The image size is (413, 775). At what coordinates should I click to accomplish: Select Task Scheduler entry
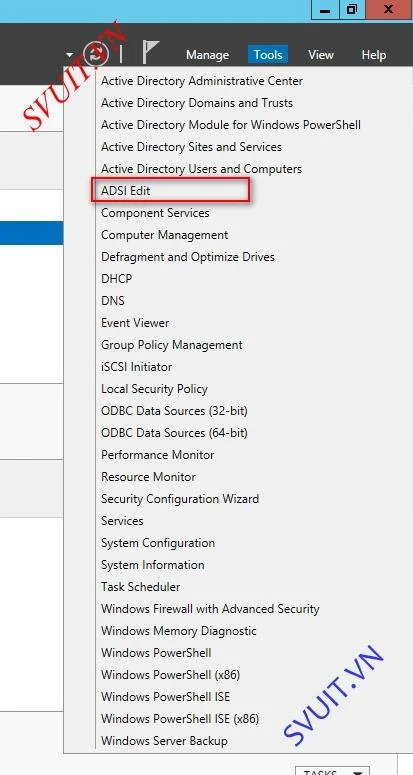140,587
